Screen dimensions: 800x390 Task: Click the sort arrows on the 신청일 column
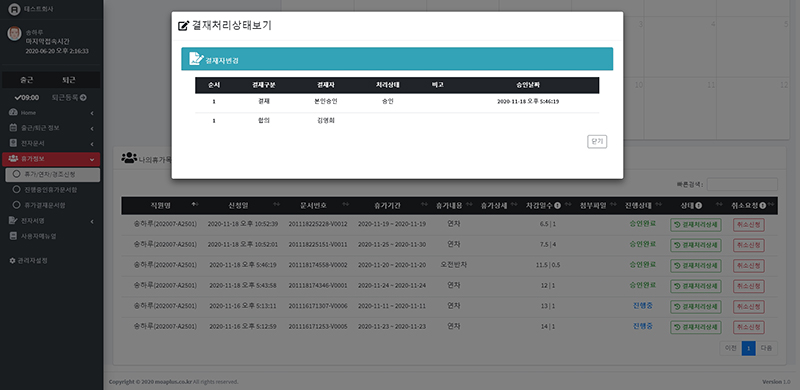click(276, 205)
